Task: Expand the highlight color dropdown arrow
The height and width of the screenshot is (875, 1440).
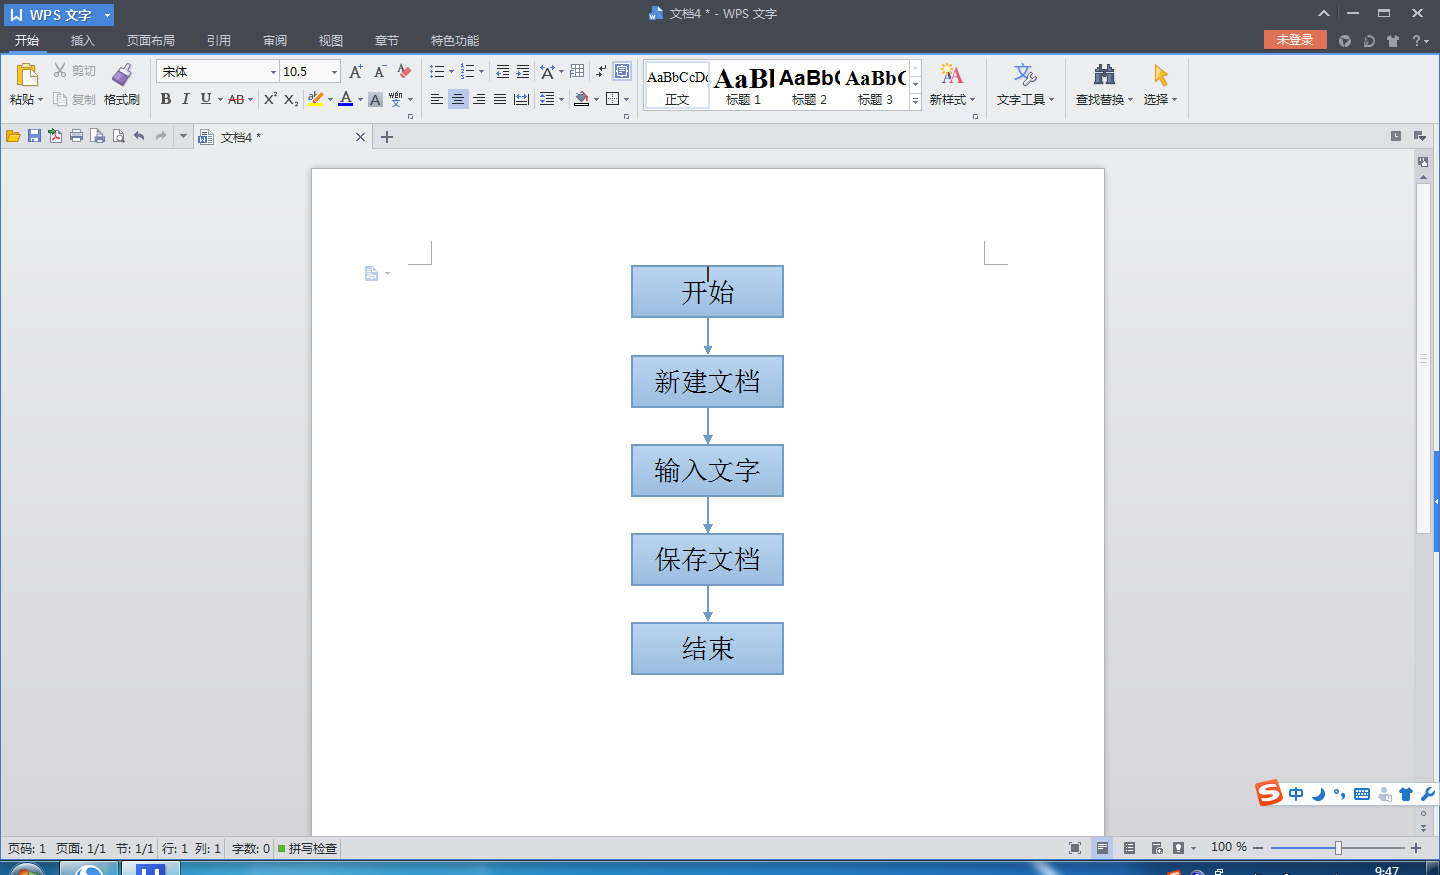Action: pos(330,100)
